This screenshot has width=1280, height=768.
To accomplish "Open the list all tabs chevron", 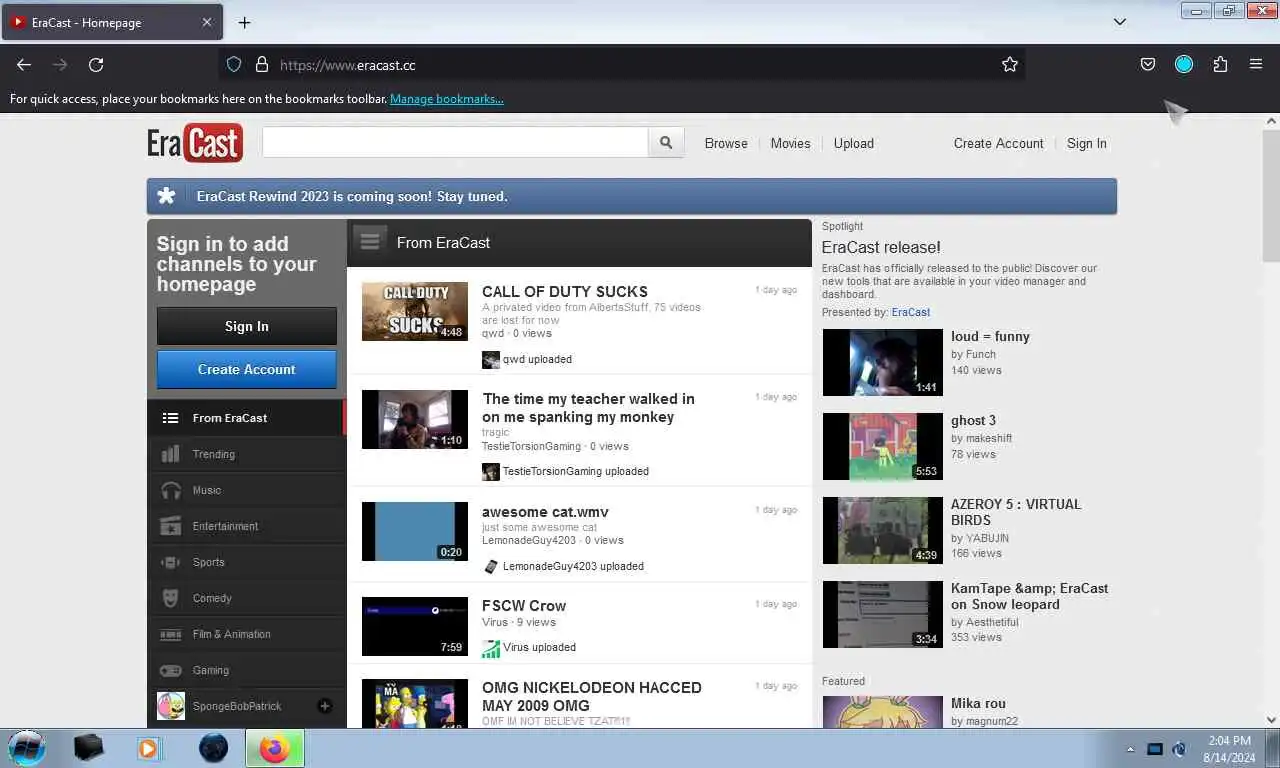I will 1120,22.
